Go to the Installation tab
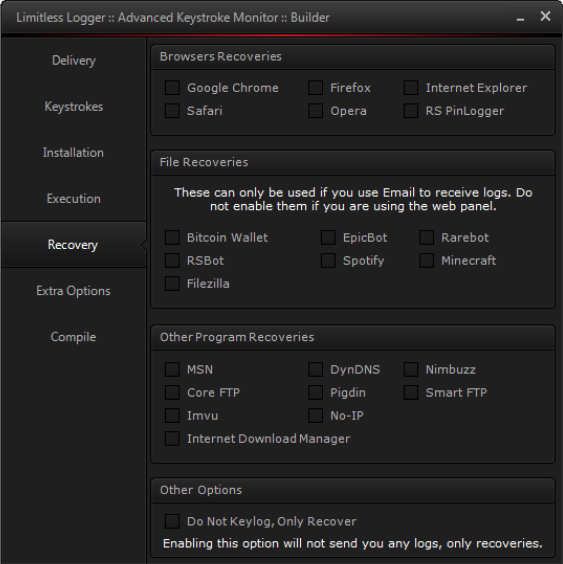Image resolution: width=563 pixels, height=564 pixels. pos(73,153)
